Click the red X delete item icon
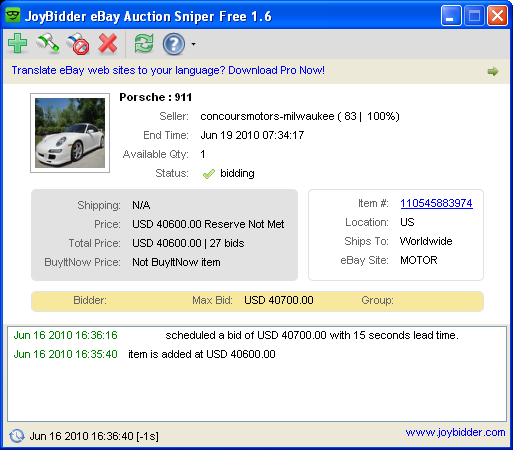513x450 pixels. click(x=108, y=43)
